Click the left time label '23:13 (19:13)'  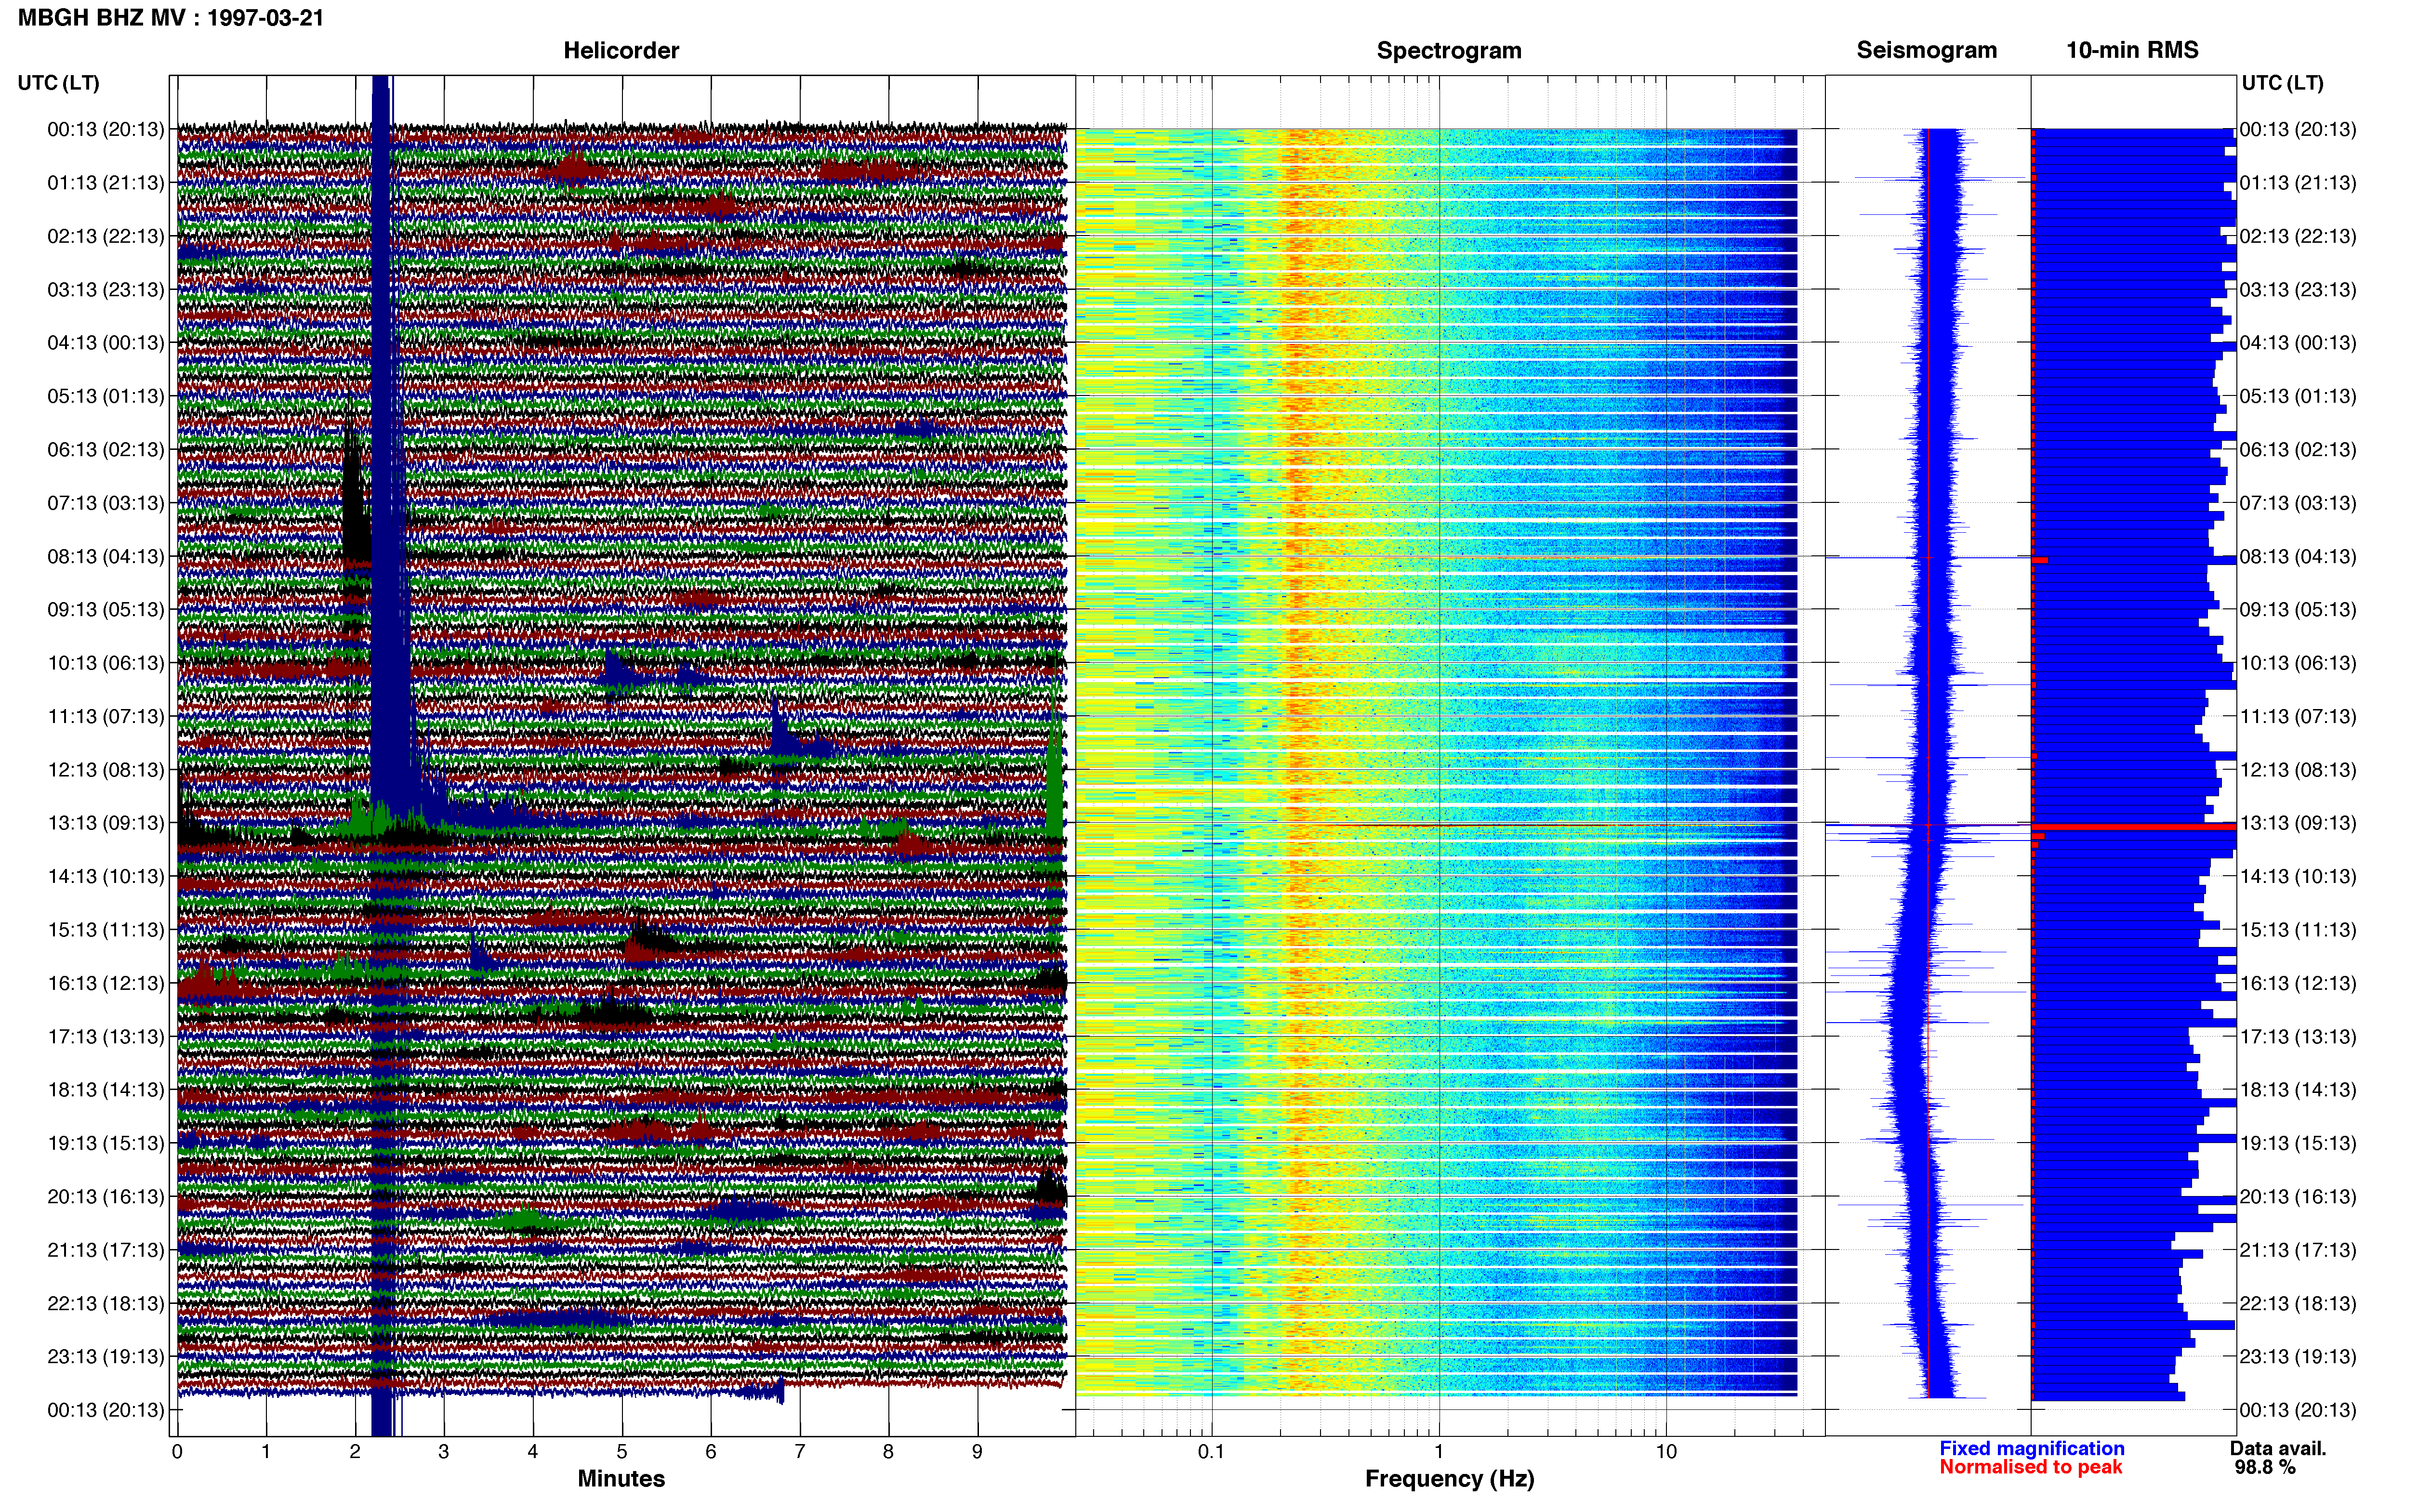pos(106,1357)
